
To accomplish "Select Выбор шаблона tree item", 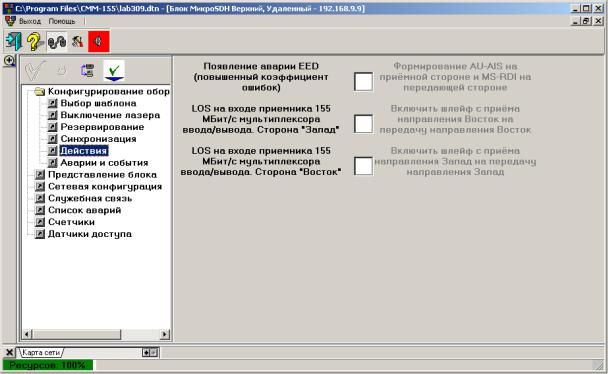I will (98, 103).
